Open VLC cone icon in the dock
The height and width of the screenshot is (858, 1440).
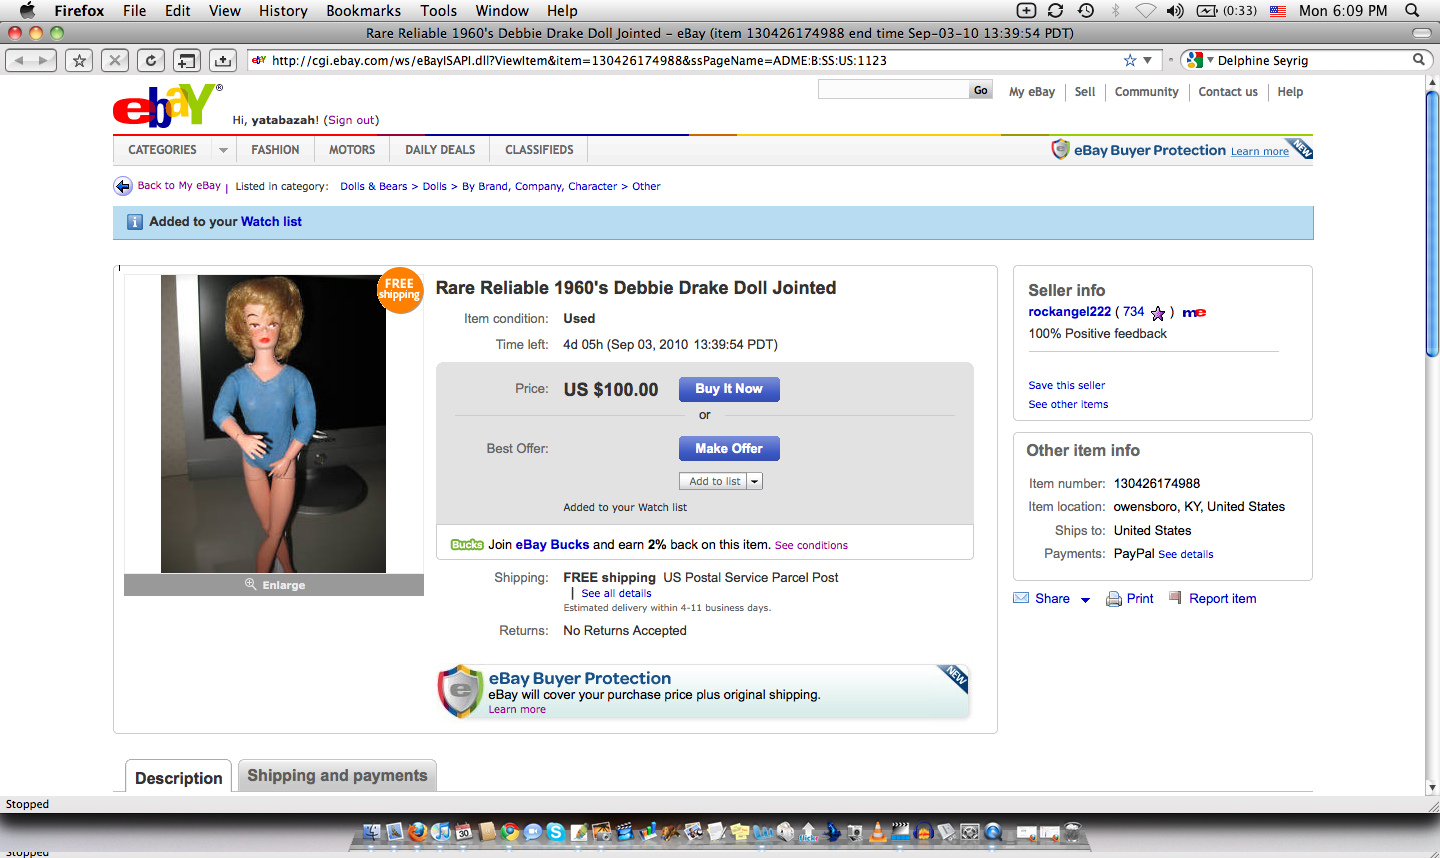(x=877, y=832)
